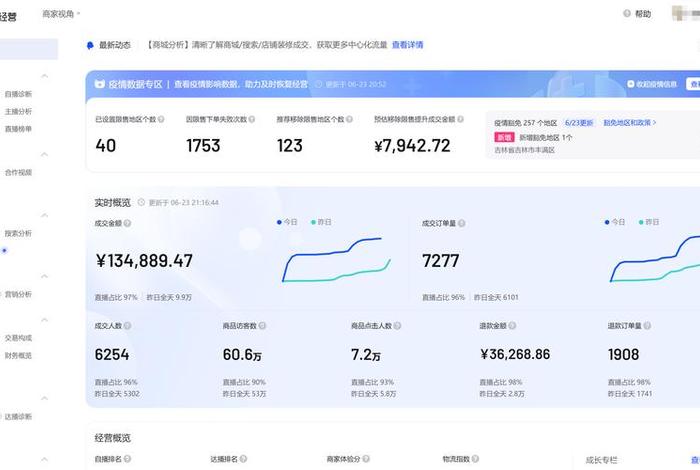Click the 帮助 text link
Screen dimensions: 700x470
pos(643,14)
